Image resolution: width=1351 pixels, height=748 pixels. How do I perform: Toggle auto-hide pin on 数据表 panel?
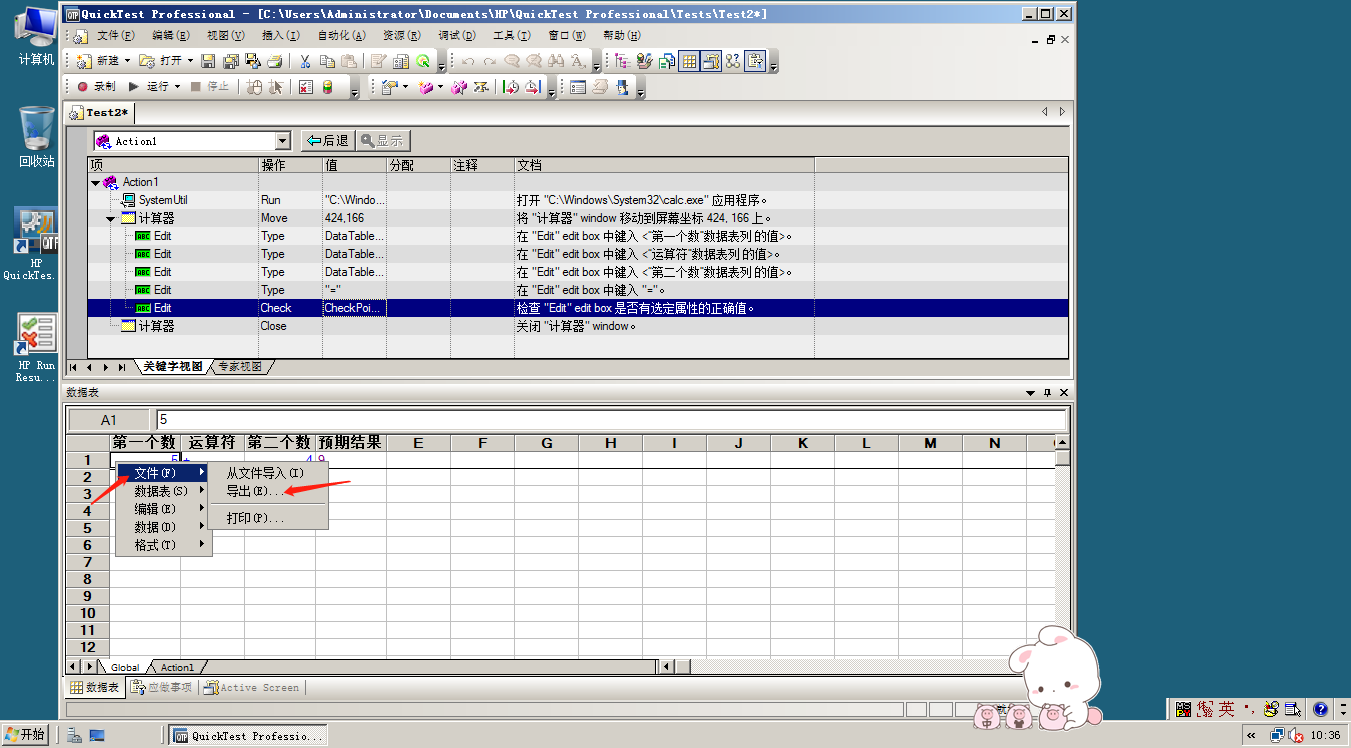pos(1047,393)
